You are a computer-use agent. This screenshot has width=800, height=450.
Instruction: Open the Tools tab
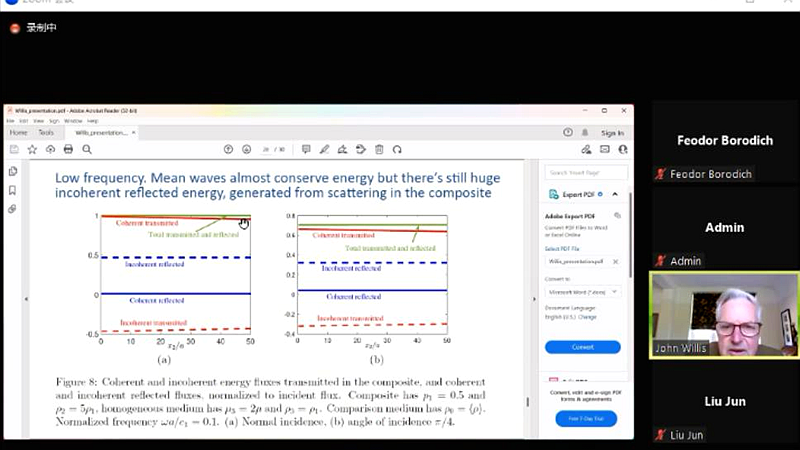click(46, 132)
